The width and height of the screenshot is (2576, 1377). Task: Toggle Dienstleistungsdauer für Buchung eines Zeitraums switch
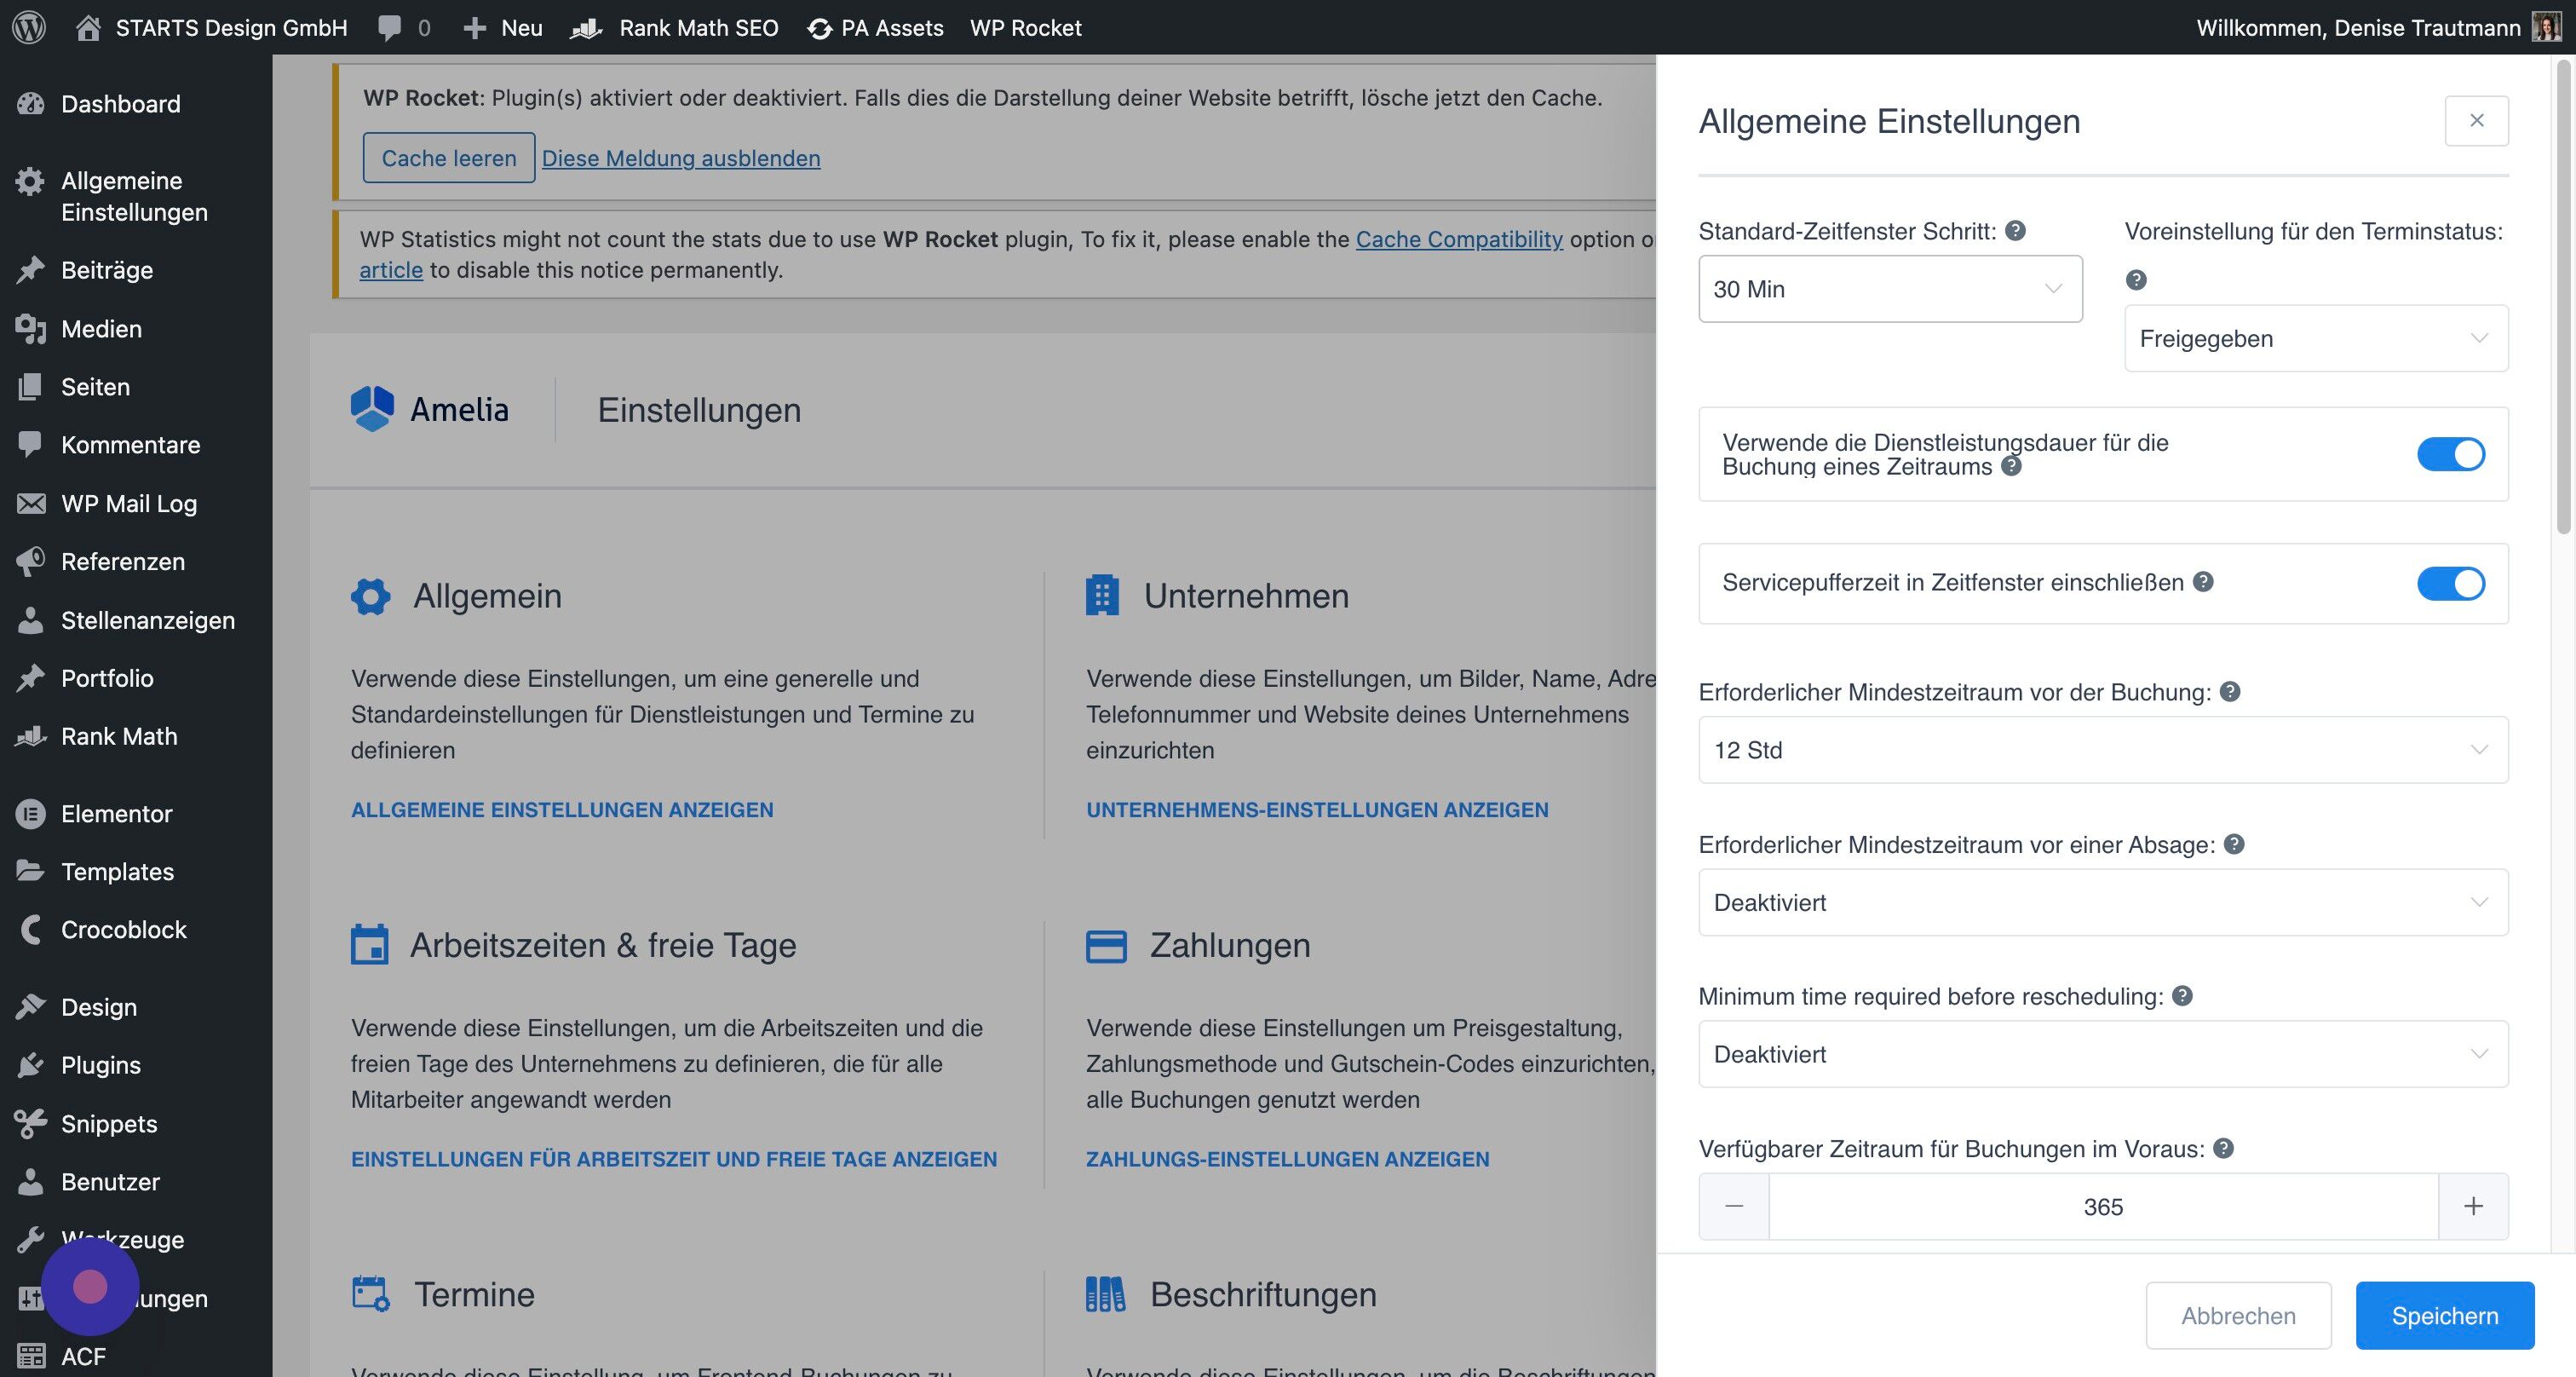tap(2451, 454)
